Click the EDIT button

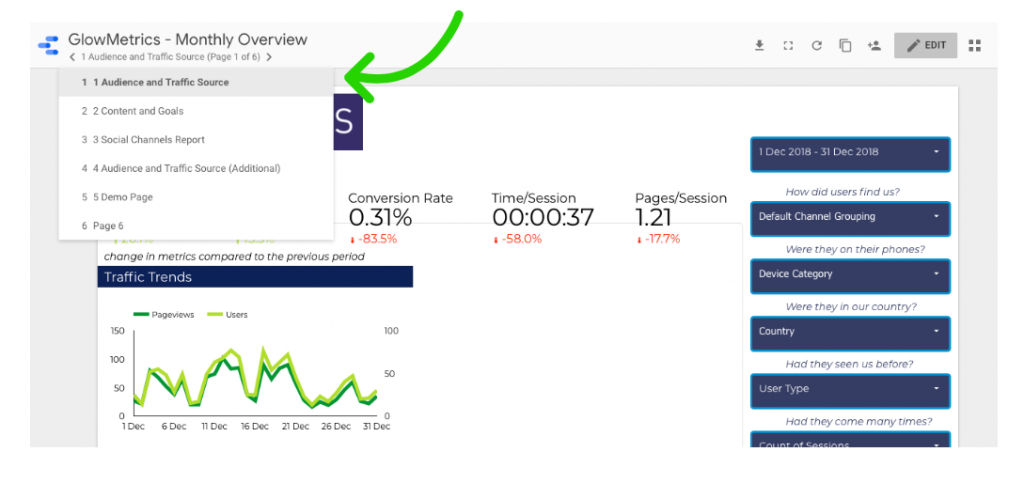(925, 45)
